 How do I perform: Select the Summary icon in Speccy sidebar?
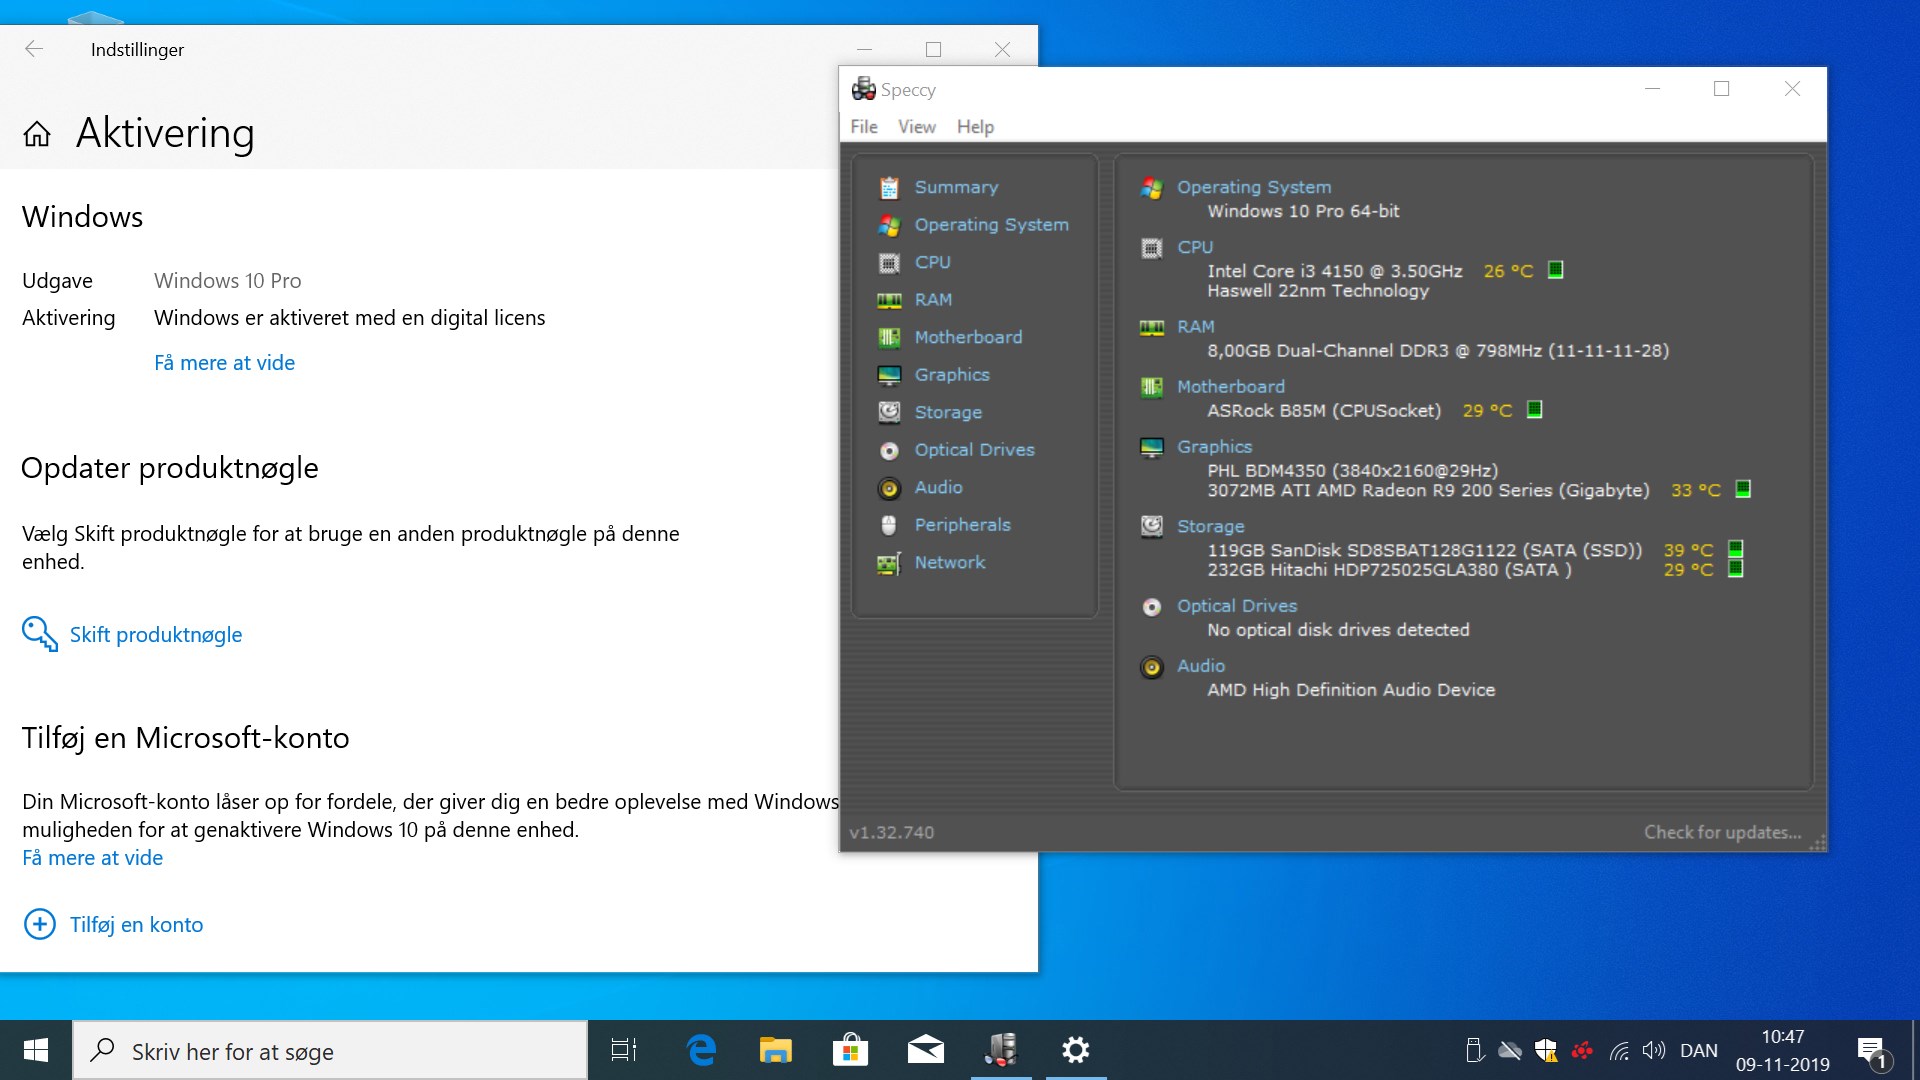pos(889,188)
